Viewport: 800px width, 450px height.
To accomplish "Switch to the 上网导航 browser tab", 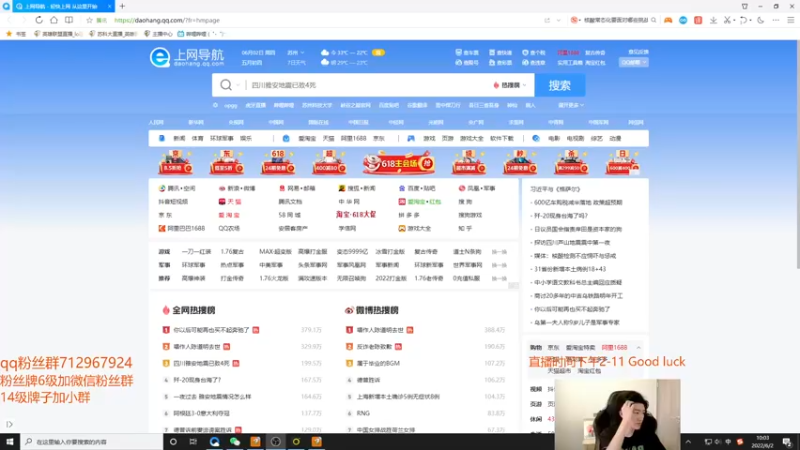I will pos(61,6).
